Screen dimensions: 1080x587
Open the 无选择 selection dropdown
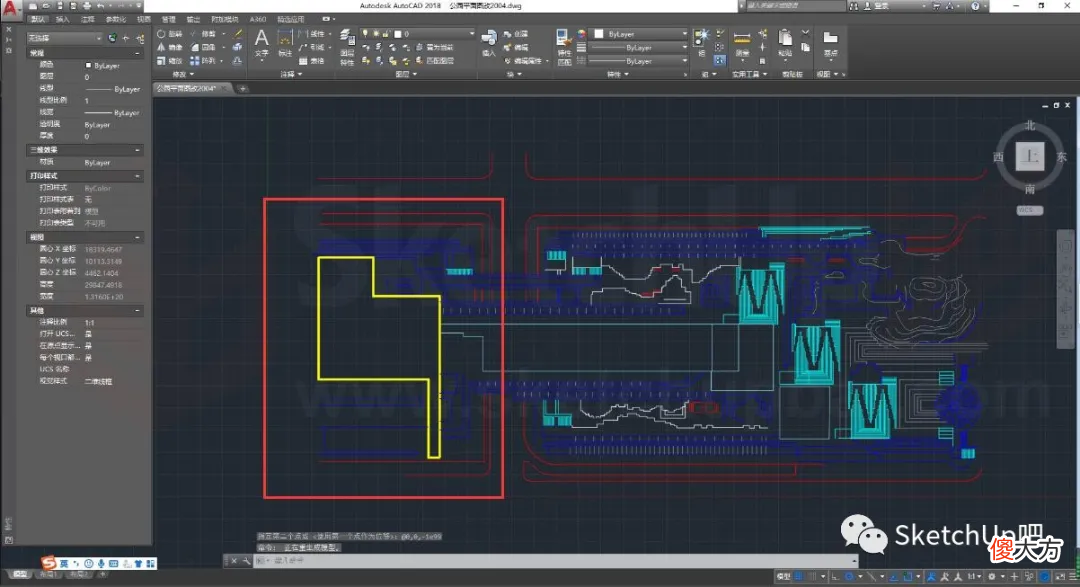click(64, 38)
